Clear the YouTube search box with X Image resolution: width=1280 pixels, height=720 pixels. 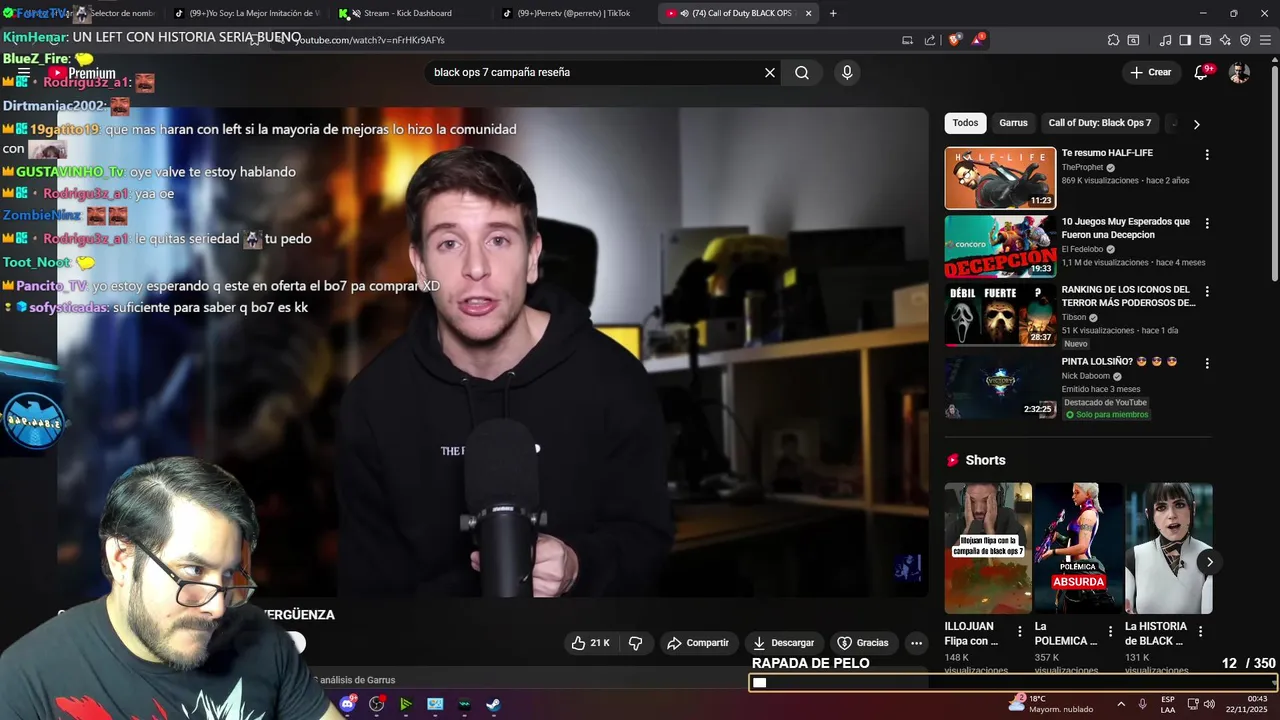(x=770, y=72)
